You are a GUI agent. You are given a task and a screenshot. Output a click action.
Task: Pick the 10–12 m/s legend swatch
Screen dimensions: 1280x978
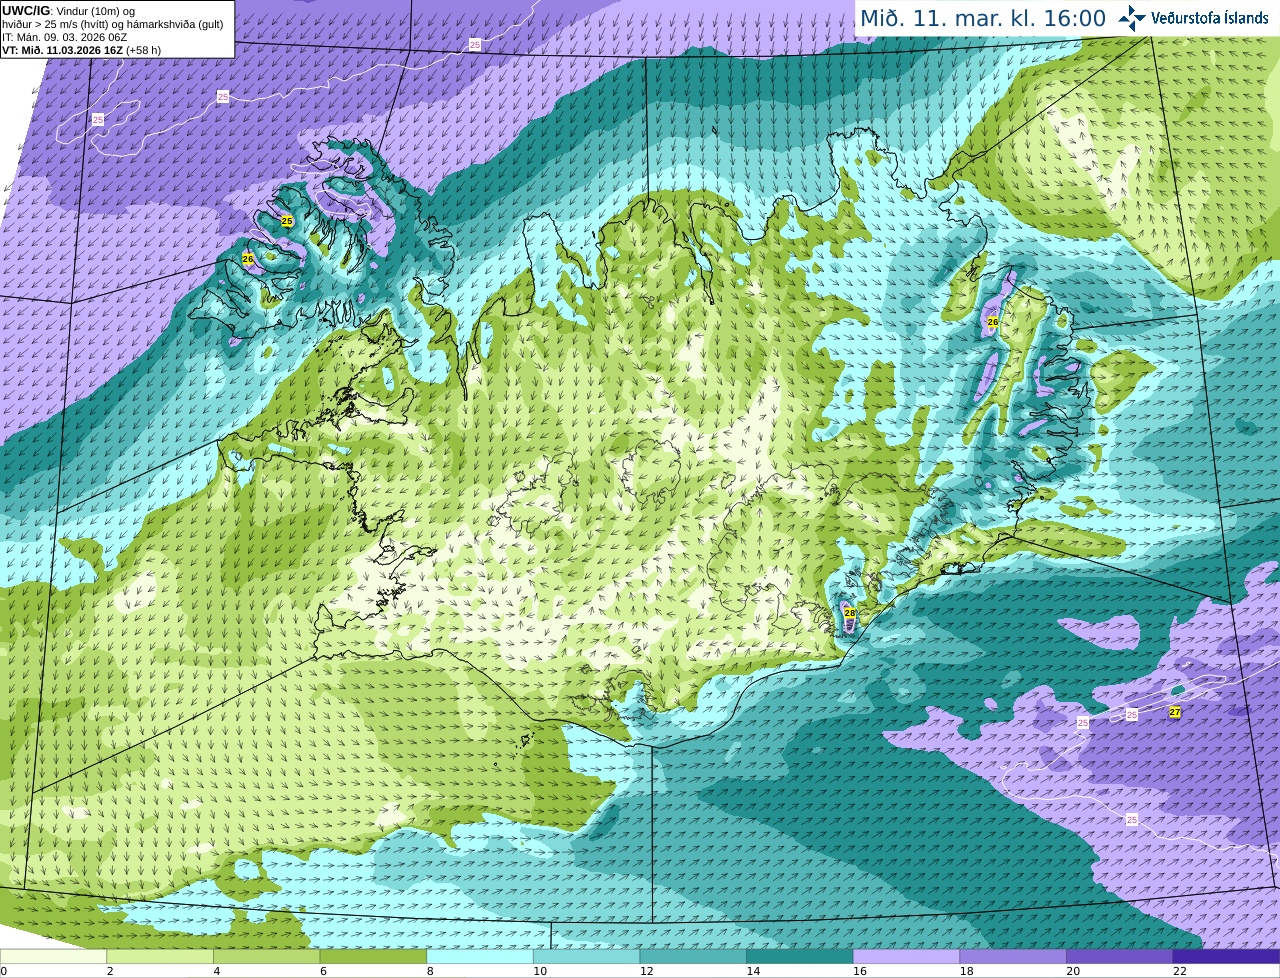(586, 956)
